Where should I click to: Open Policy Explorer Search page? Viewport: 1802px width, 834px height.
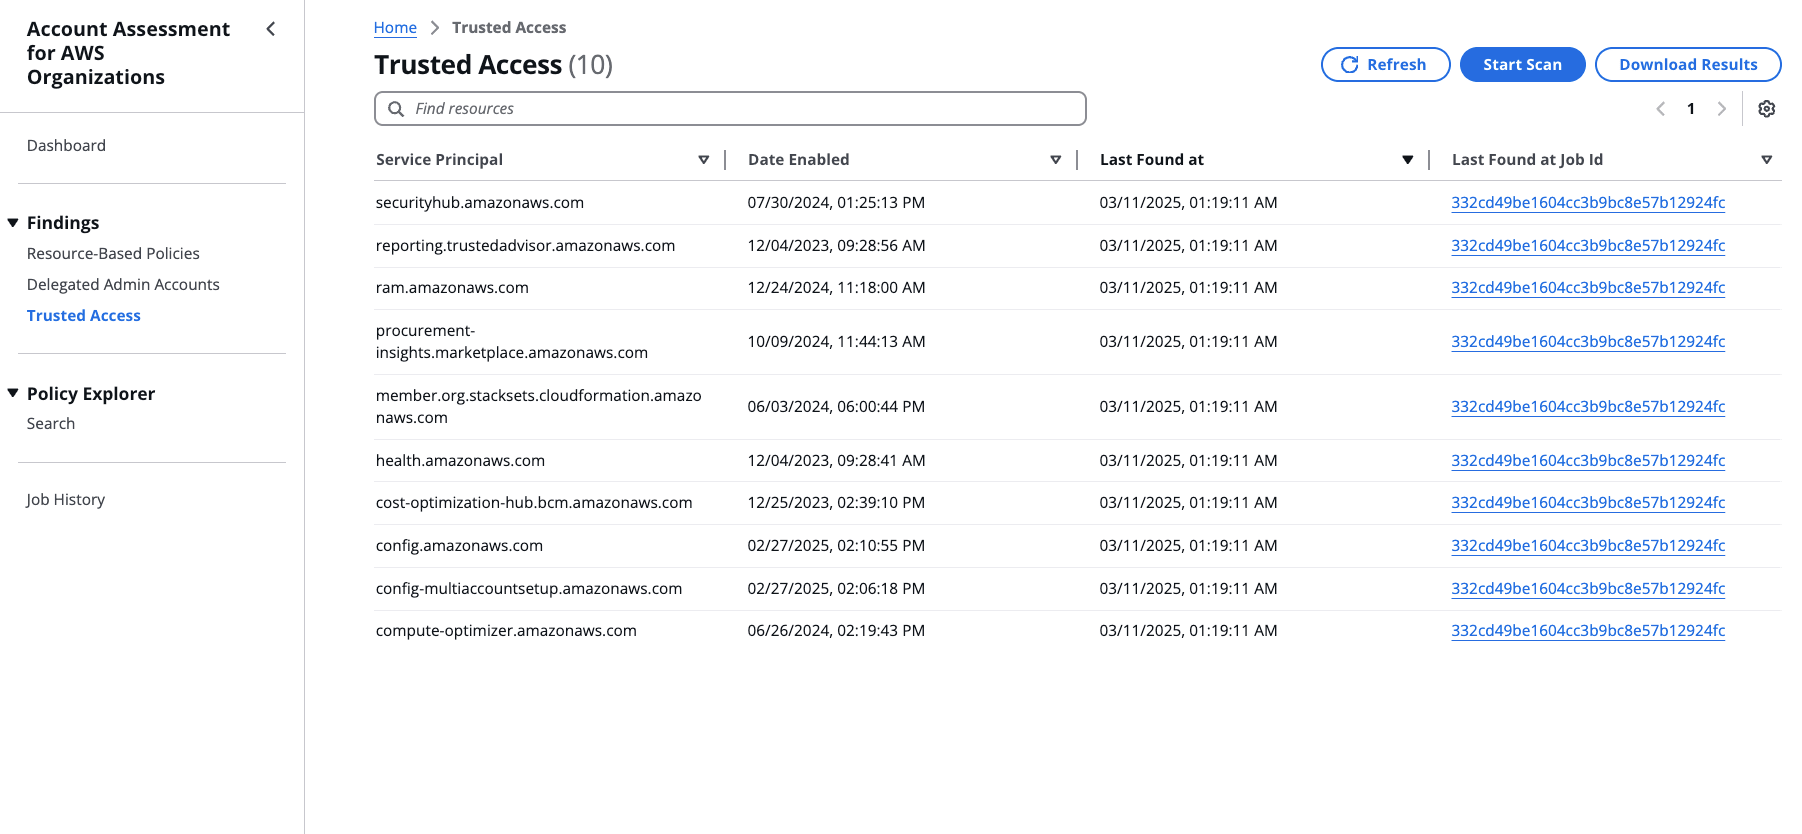pyautogui.click(x=51, y=424)
